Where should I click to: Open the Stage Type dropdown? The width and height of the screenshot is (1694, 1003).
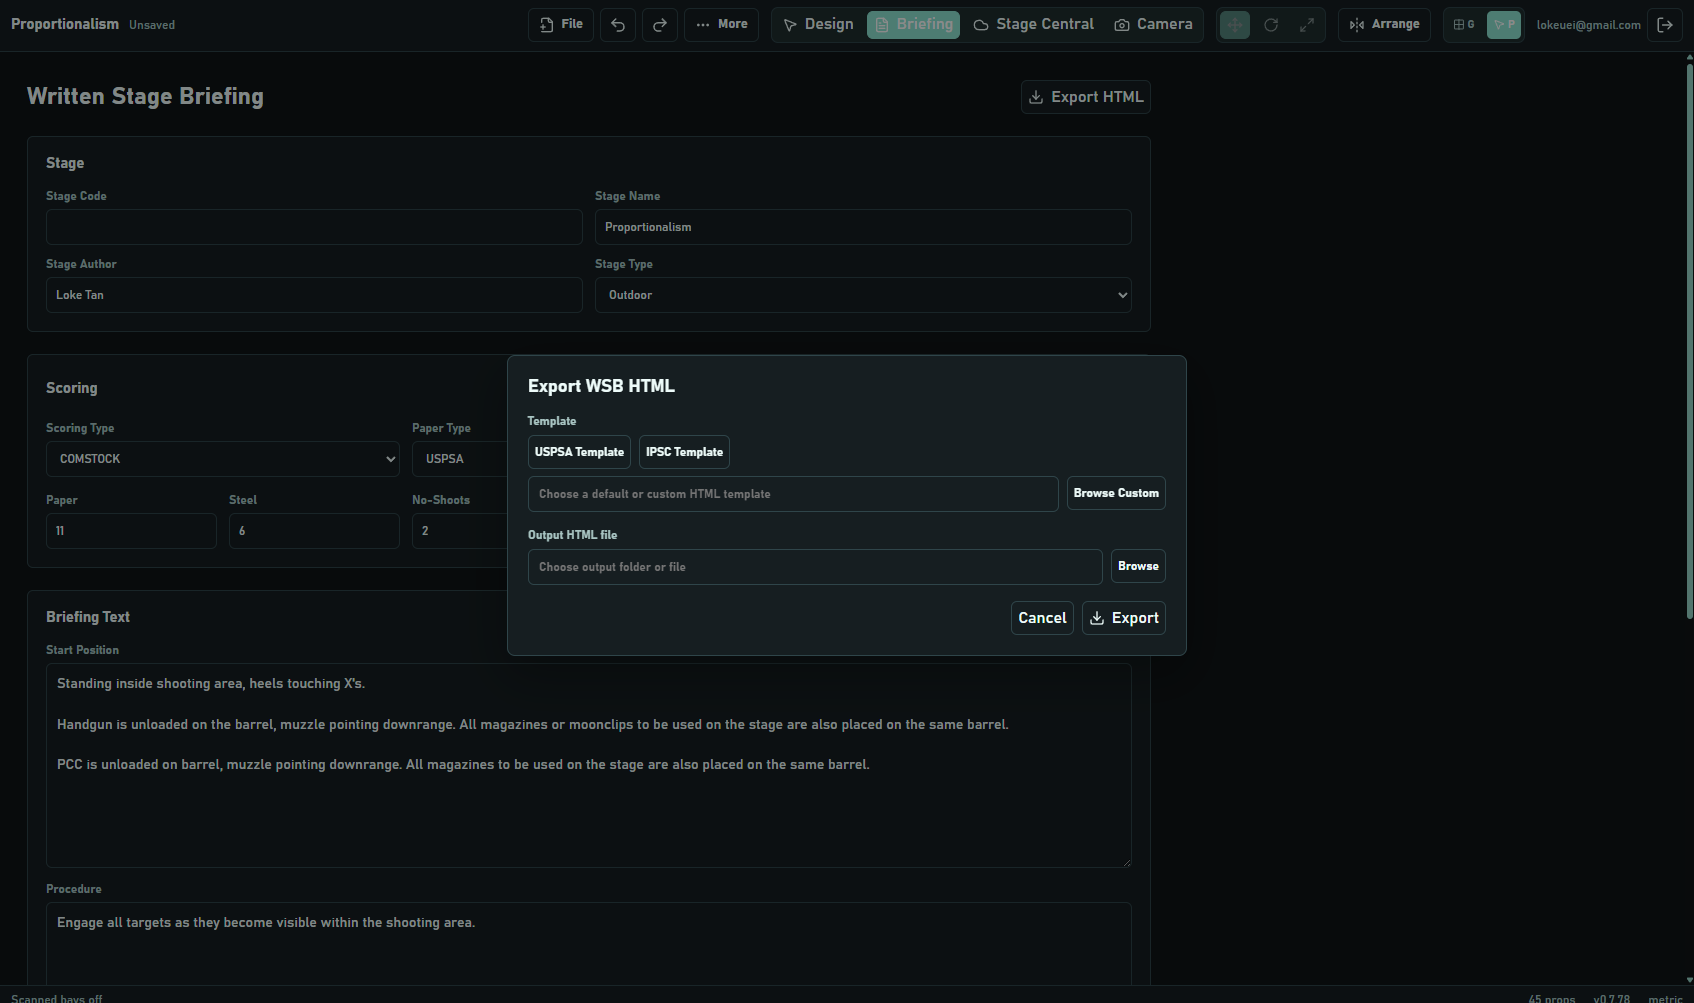(x=863, y=295)
